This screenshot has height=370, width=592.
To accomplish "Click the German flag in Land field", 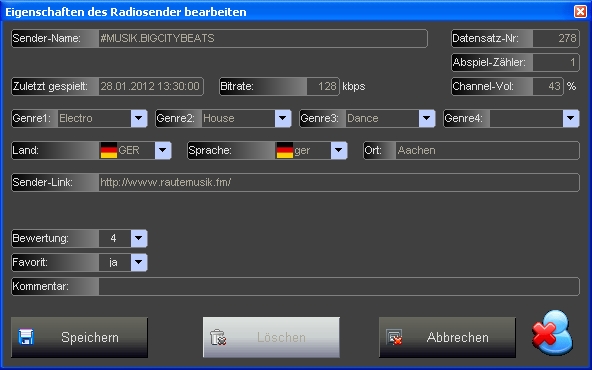I will (x=109, y=150).
